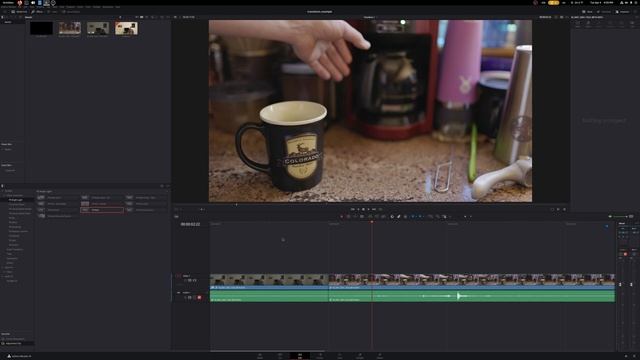Select the second audio clip with waveform
This screenshot has height=360, width=640.
coord(472,296)
